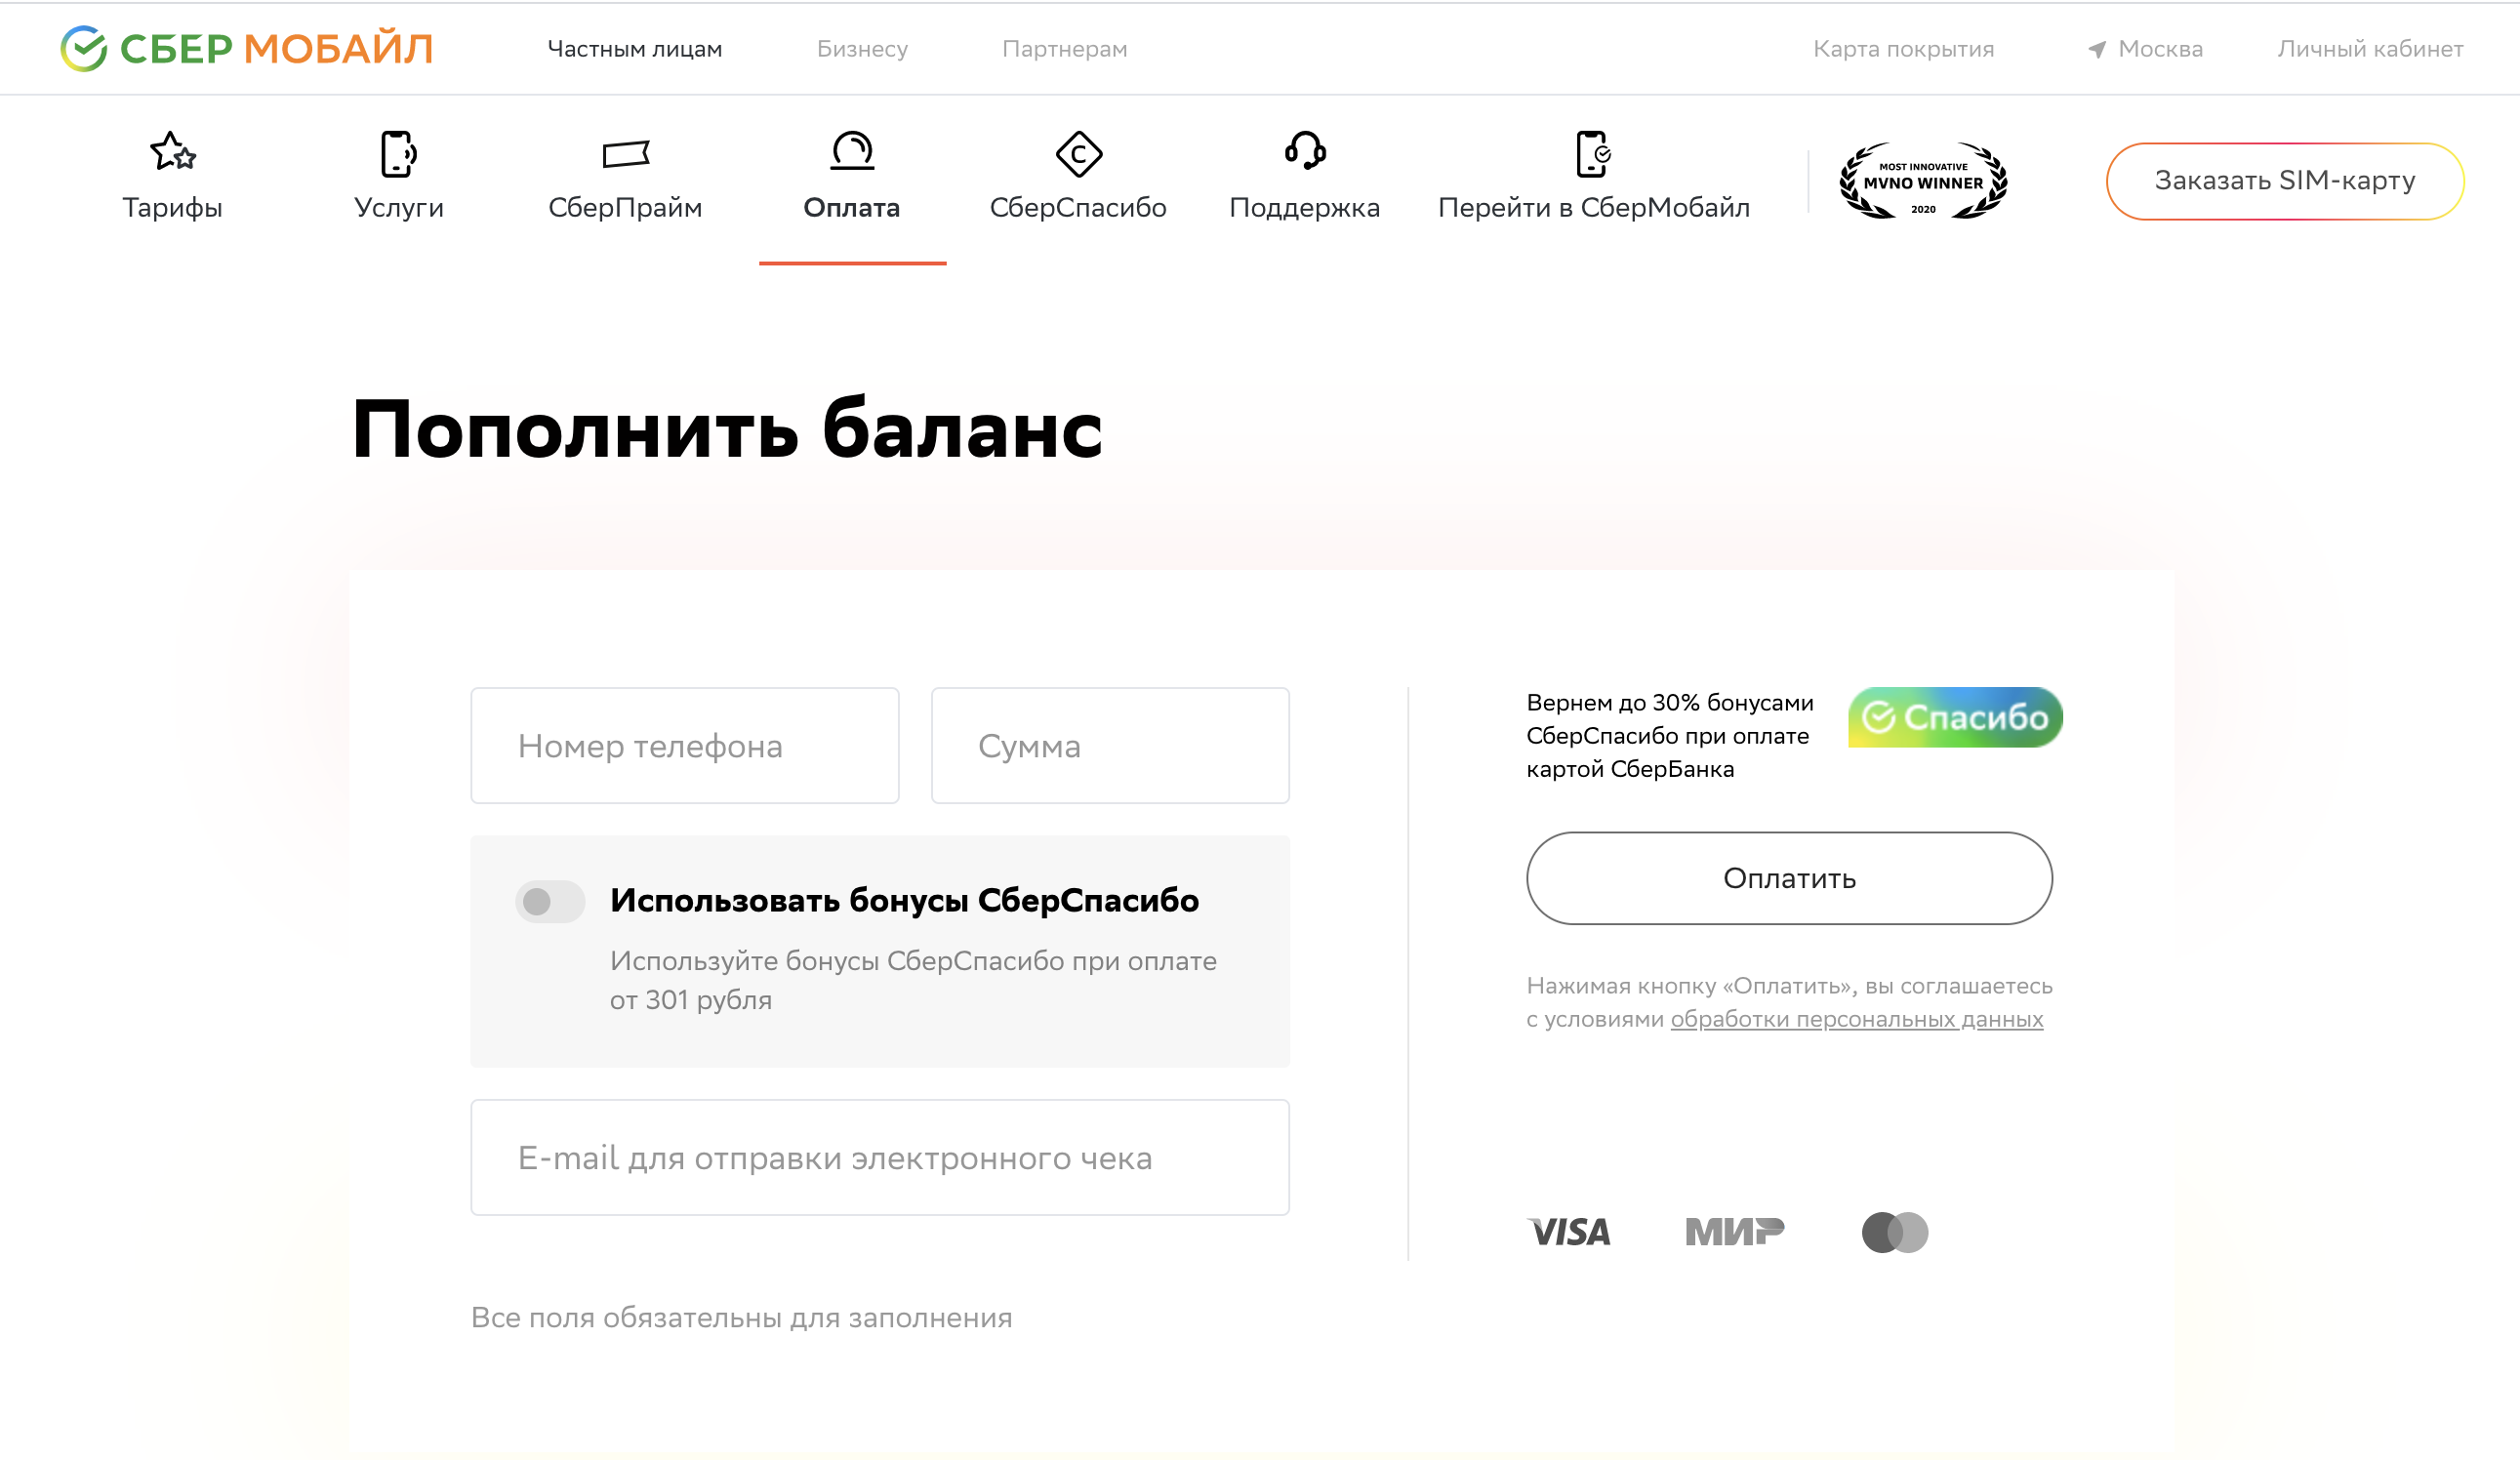
Task: Click the Тарифы star icon
Action: click(172, 151)
